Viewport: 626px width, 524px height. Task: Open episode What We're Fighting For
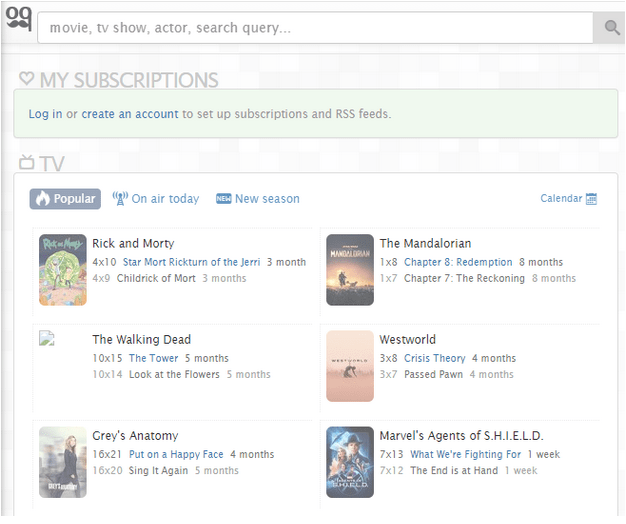466,455
